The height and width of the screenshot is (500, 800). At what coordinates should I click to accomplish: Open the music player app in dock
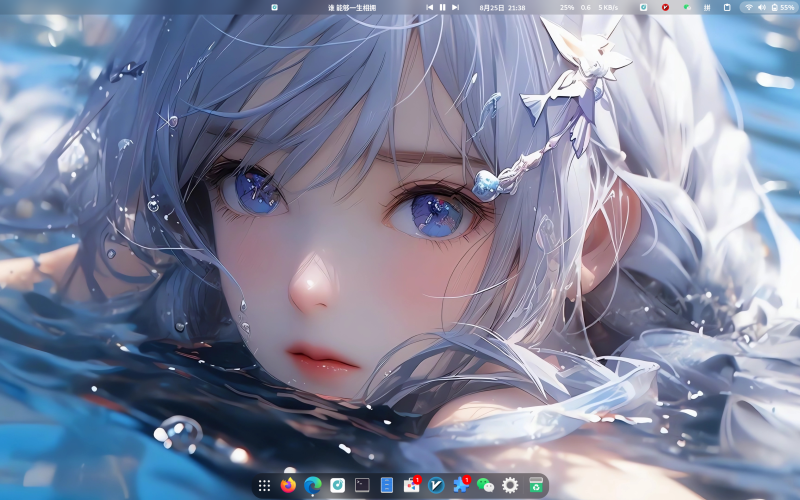(338, 485)
